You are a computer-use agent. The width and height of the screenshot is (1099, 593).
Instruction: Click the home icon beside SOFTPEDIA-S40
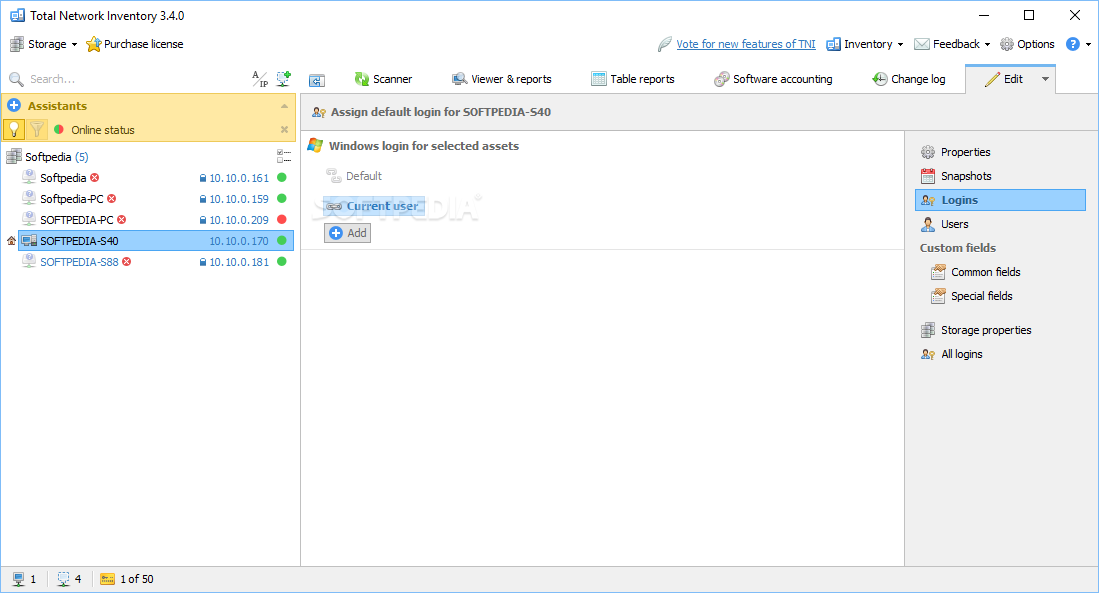click(11, 241)
